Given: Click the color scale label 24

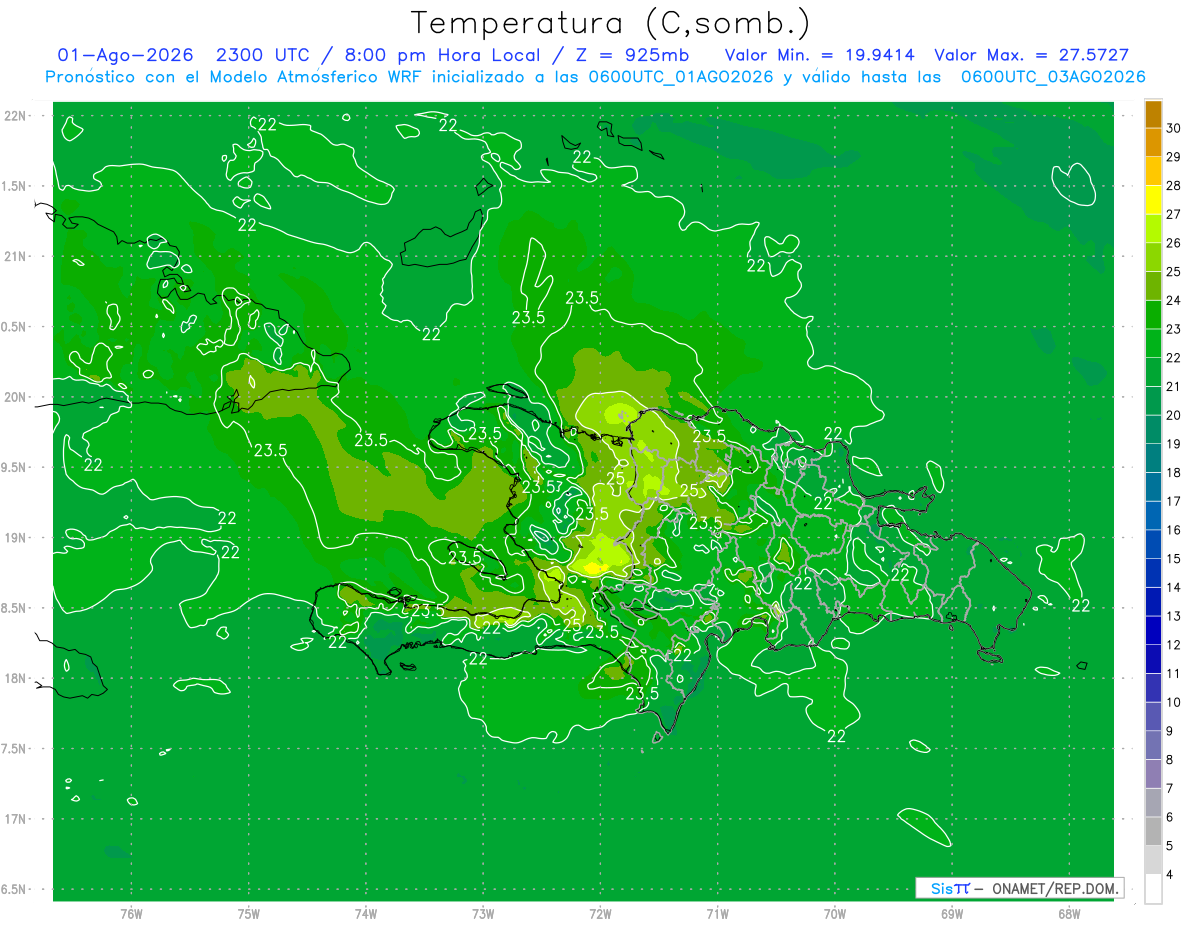Looking at the screenshot, I should tap(1174, 300).
